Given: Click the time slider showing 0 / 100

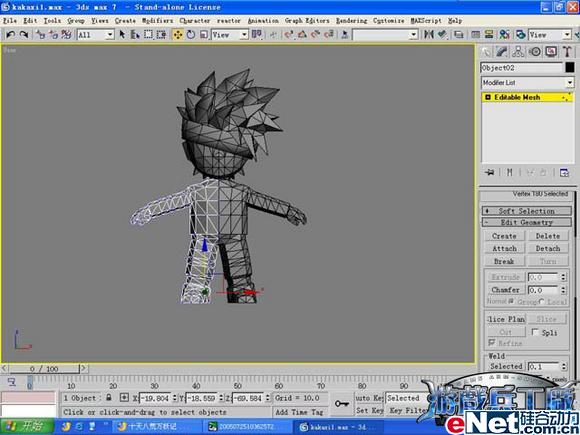Looking at the screenshot, I should [x=44, y=368].
